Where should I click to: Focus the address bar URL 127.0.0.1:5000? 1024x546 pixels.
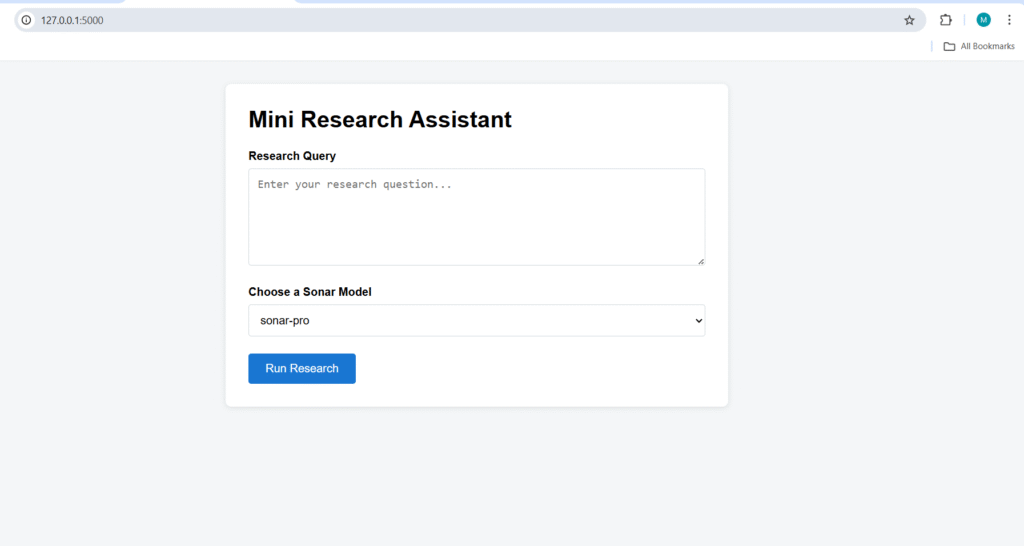point(72,20)
